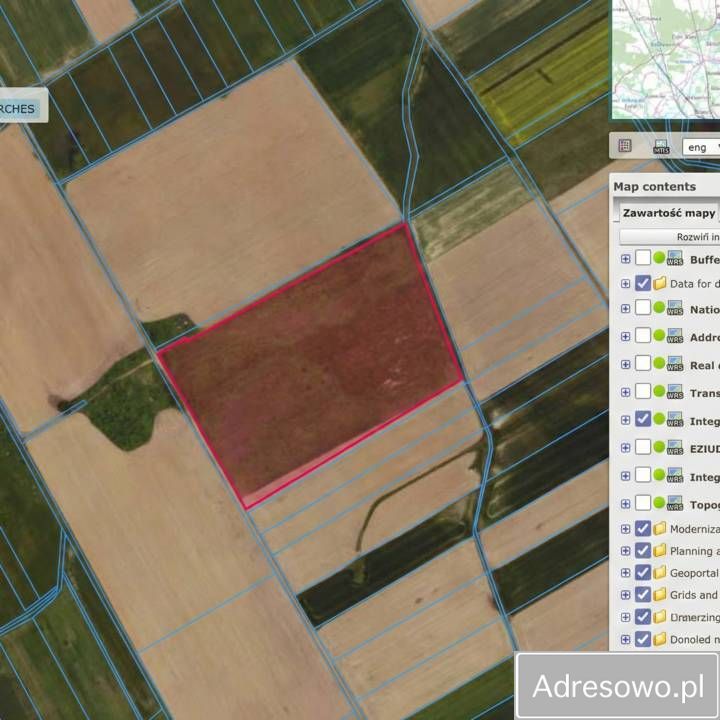Click folder icon of Grids and group
Image resolution: width=720 pixels, height=720 pixels.
point(660,595)
